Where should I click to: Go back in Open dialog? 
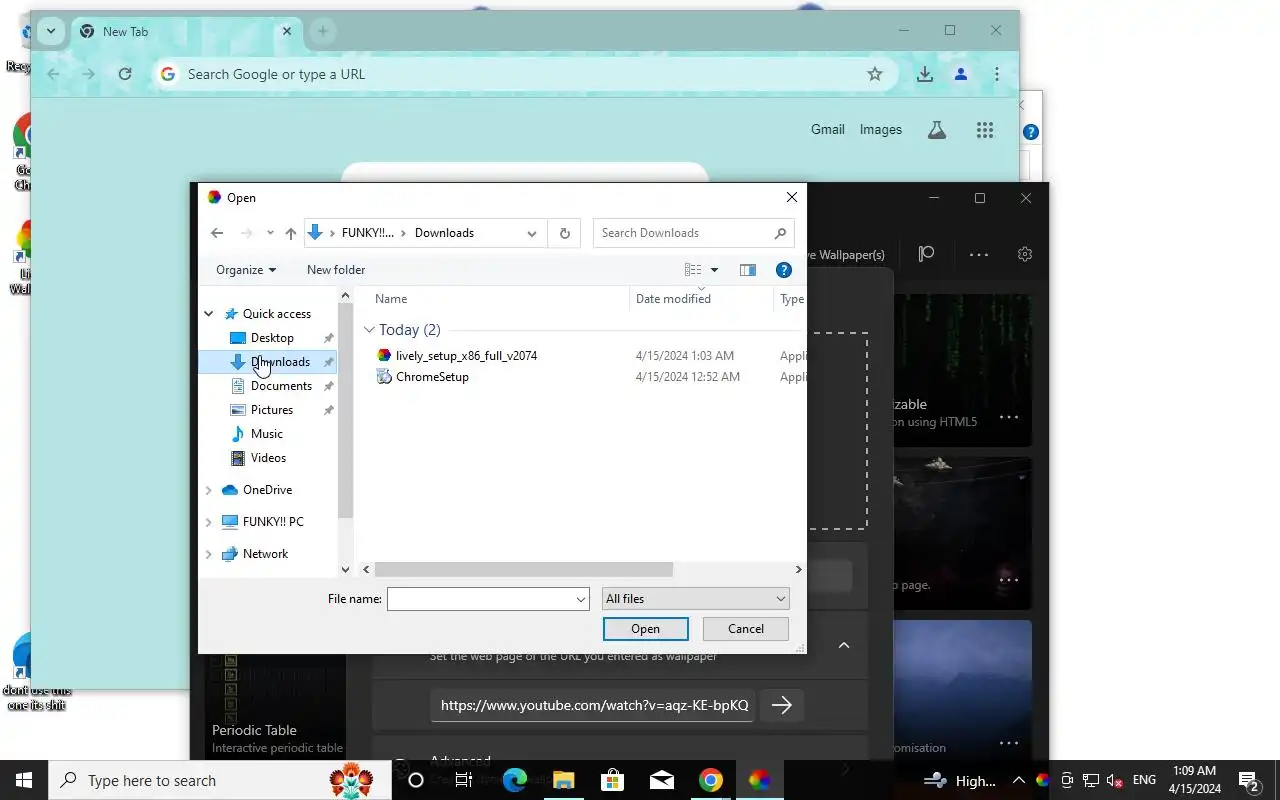click(x=217, y=233)
